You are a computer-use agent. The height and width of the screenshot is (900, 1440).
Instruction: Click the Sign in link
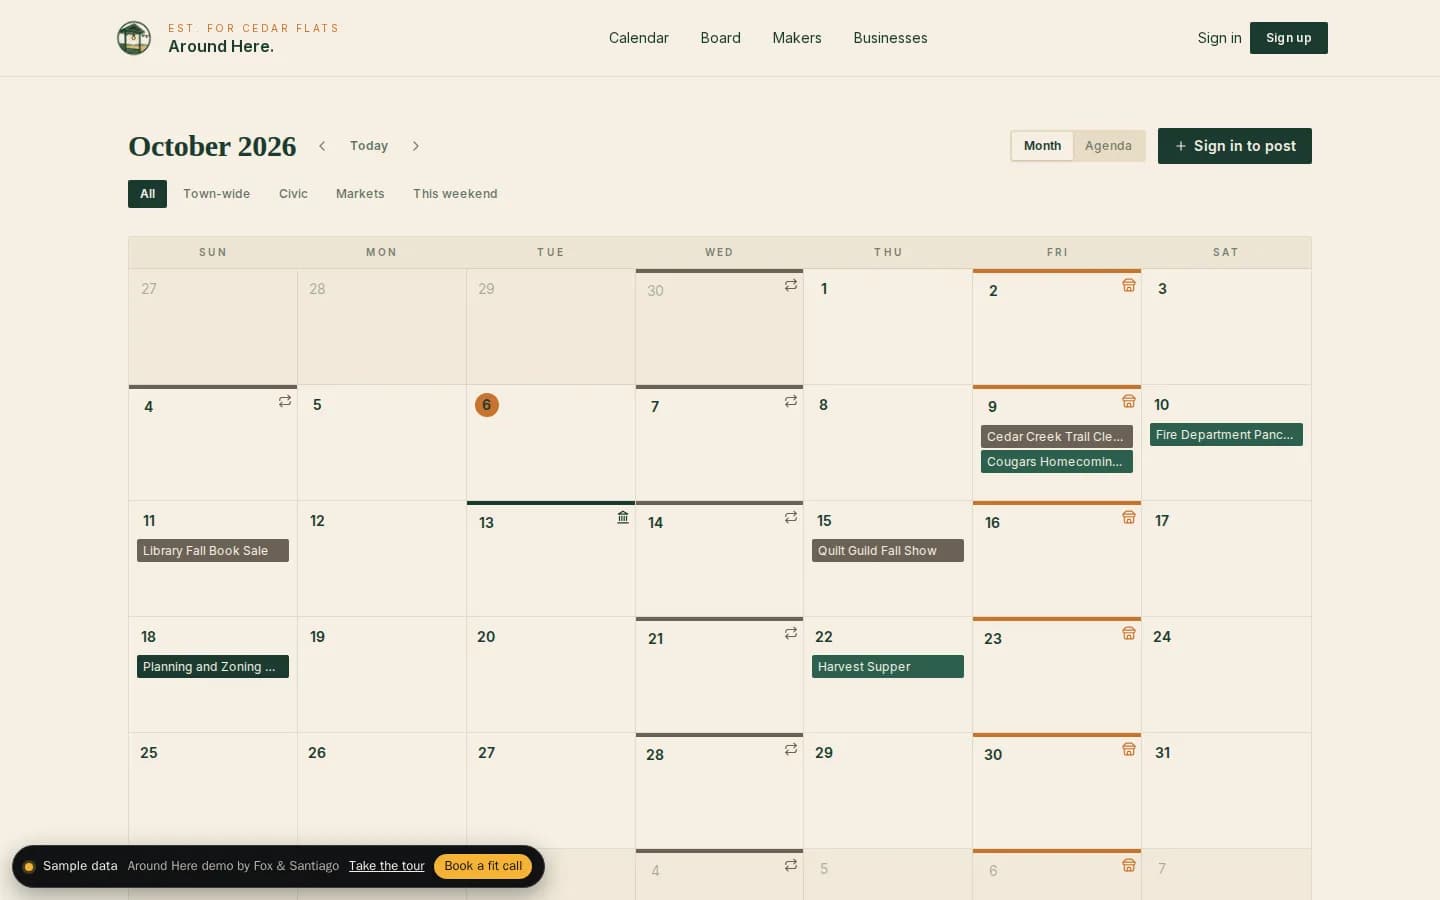pos(1219,38)
